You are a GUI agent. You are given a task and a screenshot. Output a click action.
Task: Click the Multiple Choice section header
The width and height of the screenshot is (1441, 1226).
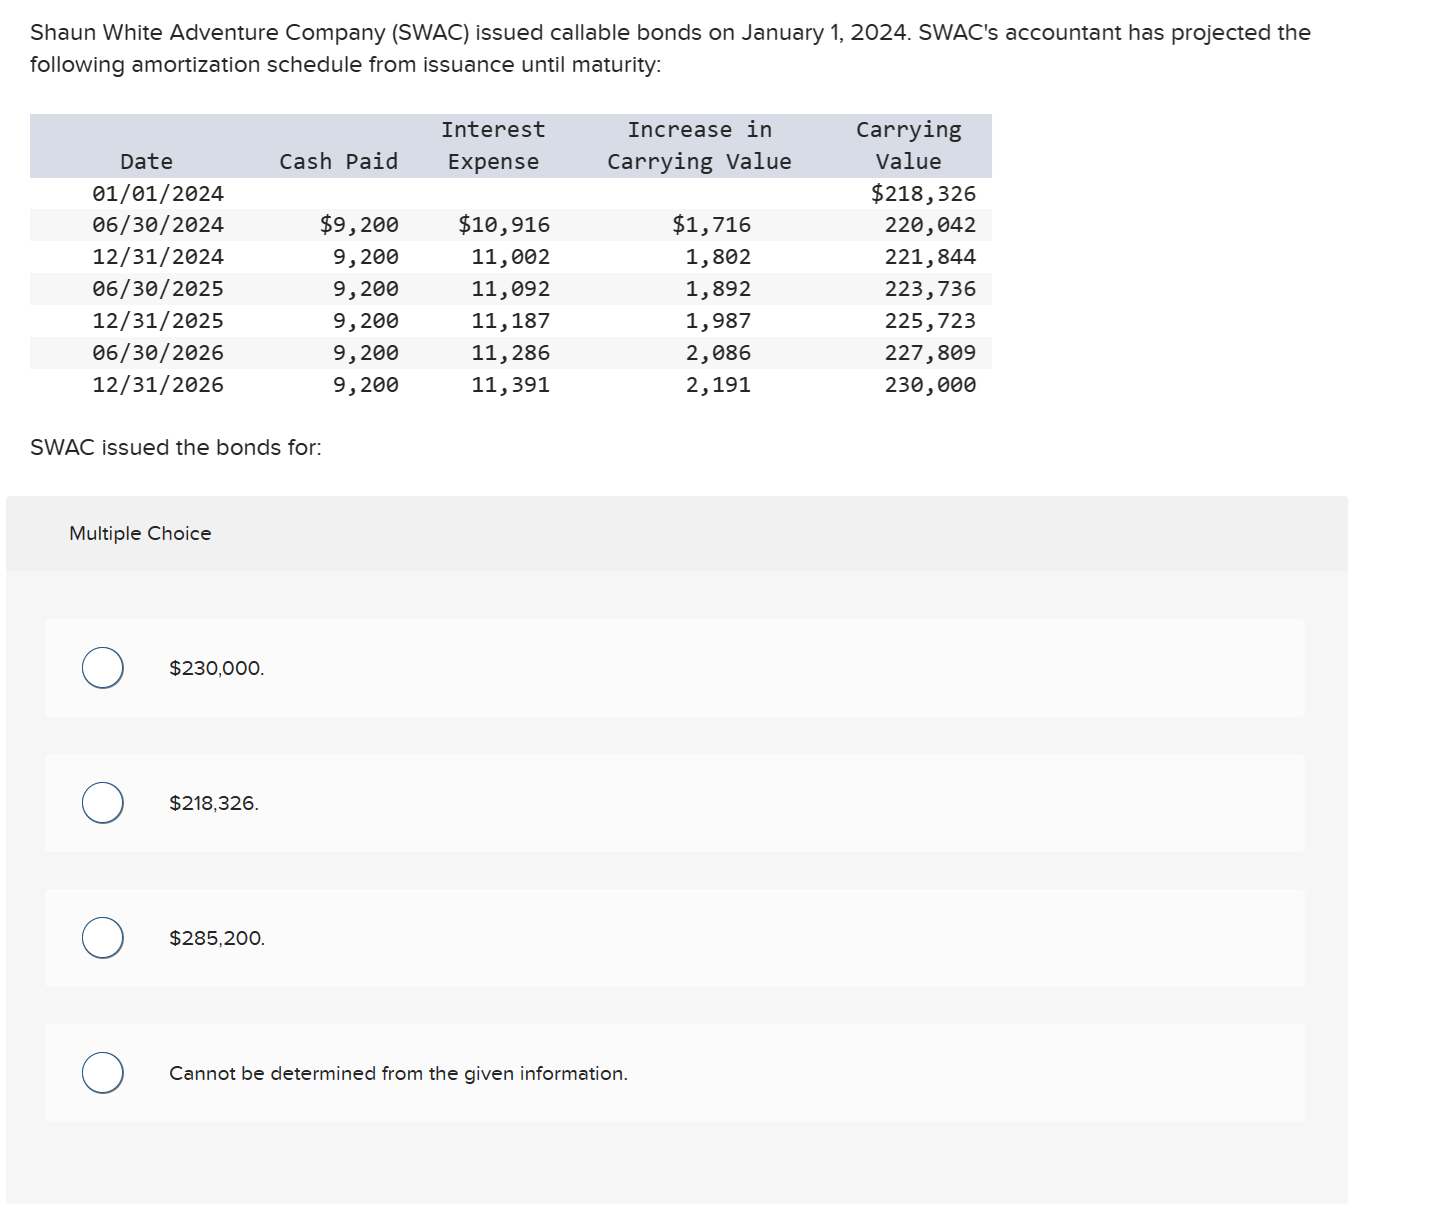[140, 533]
